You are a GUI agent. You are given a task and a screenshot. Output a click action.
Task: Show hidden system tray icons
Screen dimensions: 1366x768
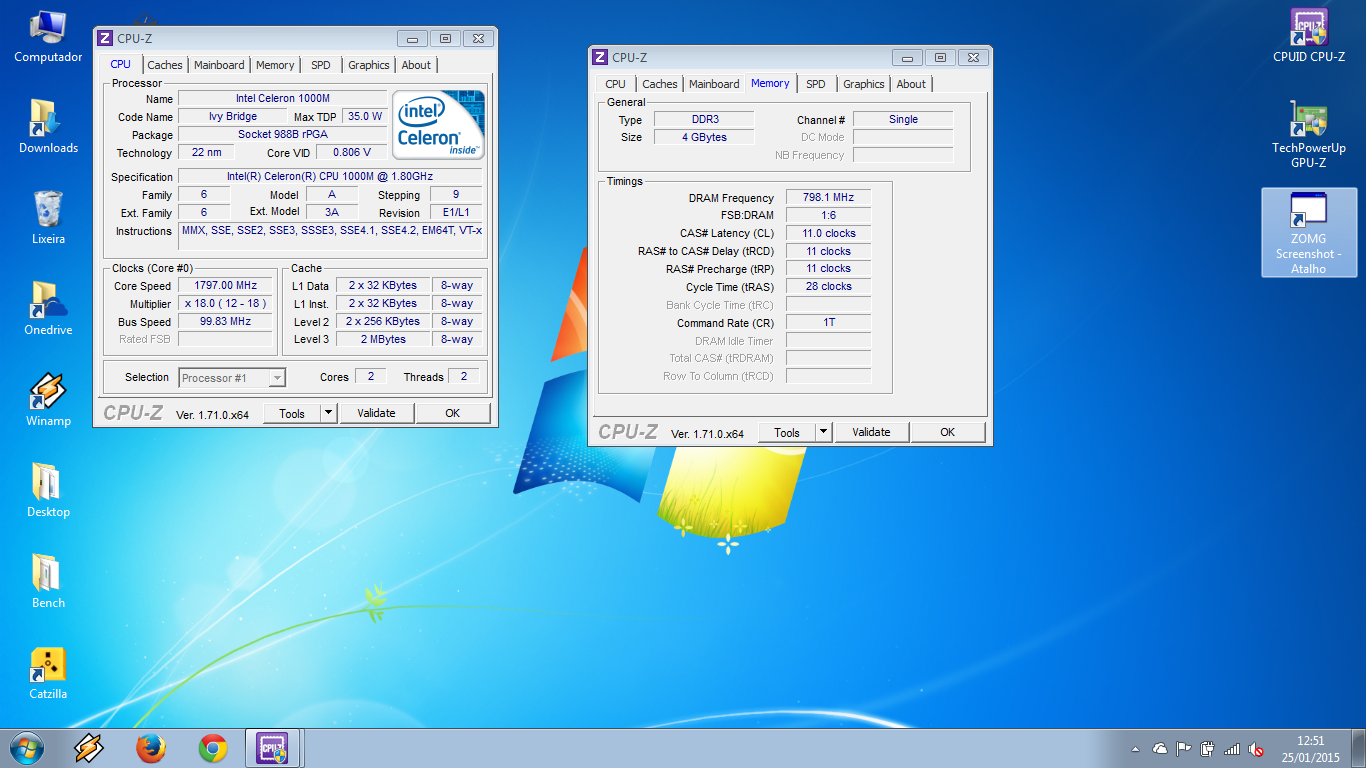(x=1135, y=749)
